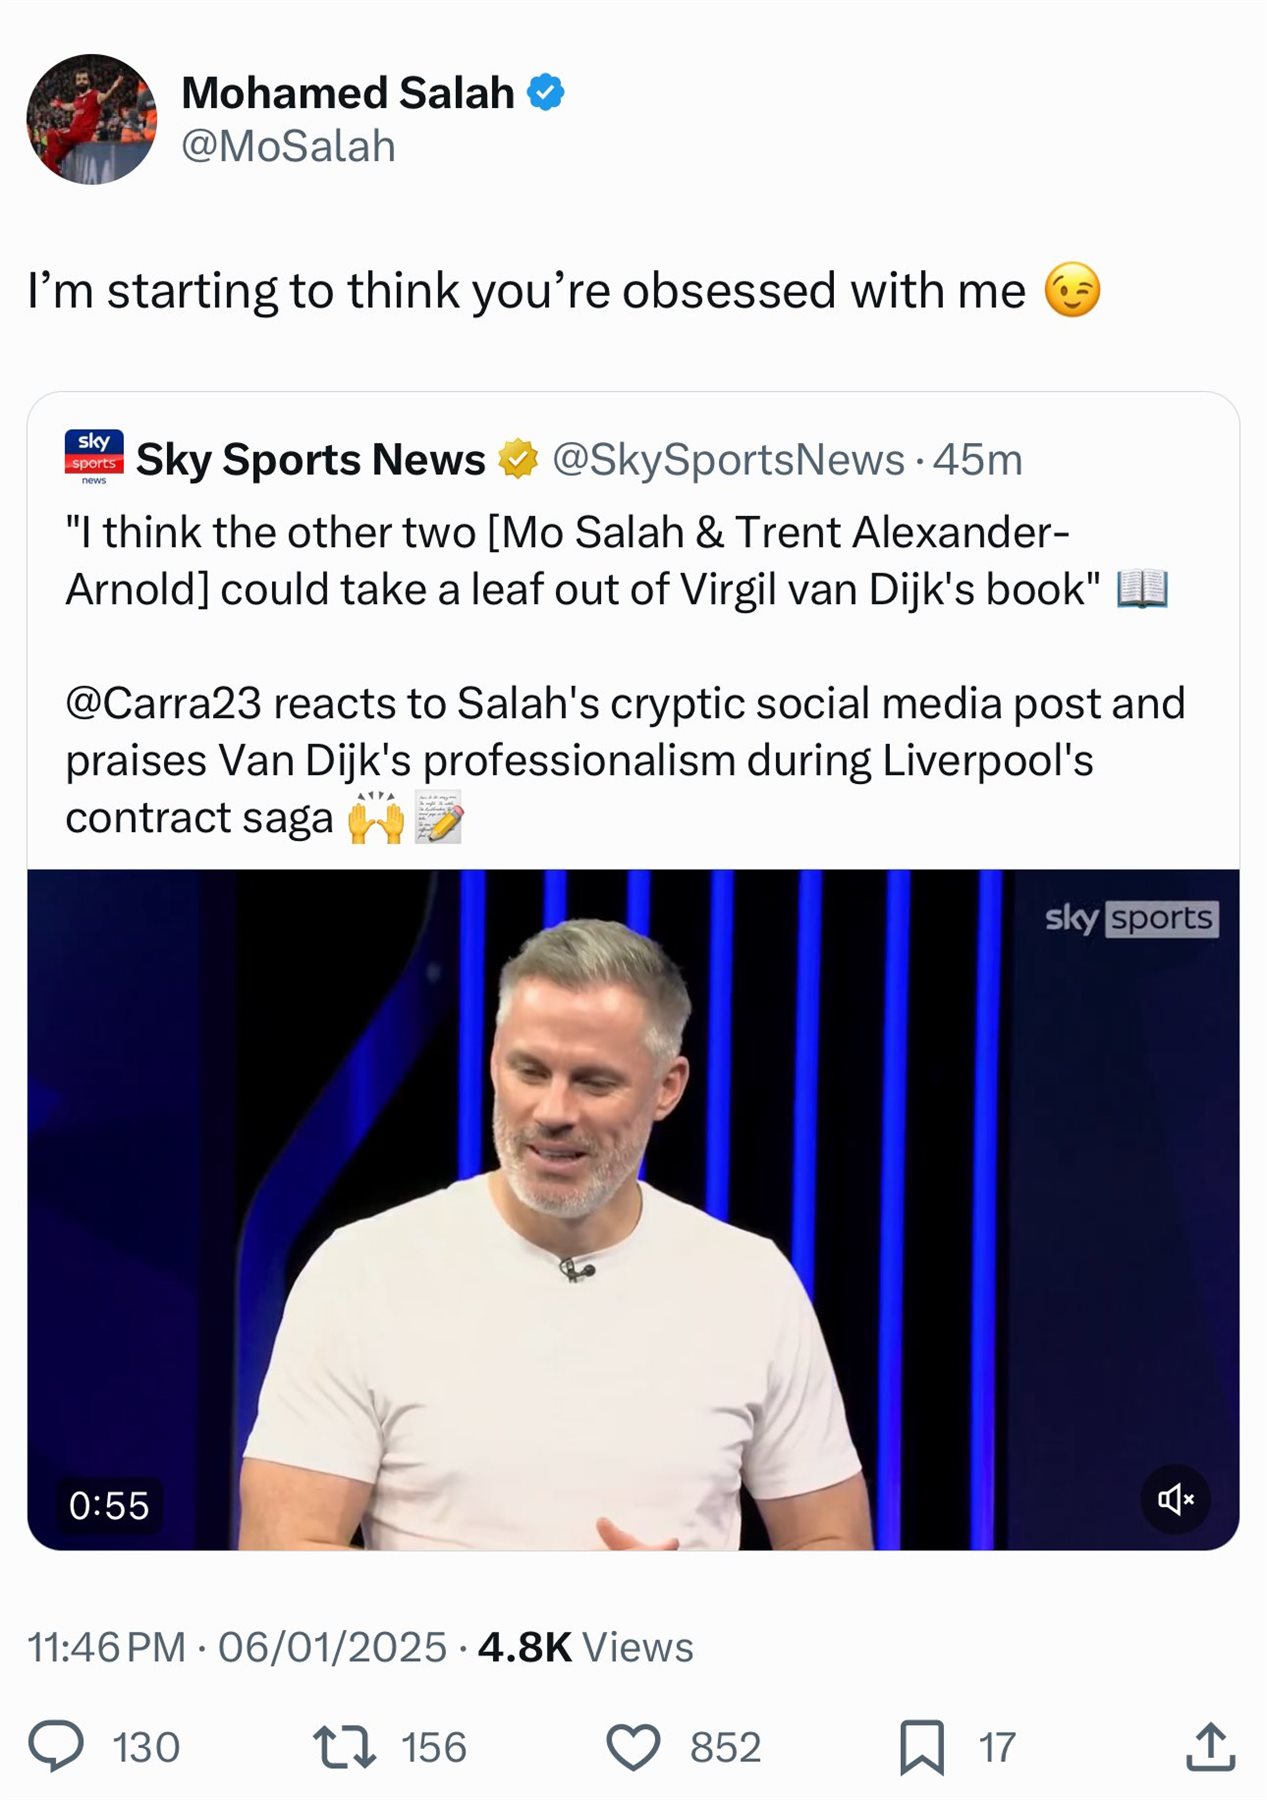This screenshot has width=1267, height=1800.
Task: Open the 4.8K Views analytics
Action: click(585, 1647)
